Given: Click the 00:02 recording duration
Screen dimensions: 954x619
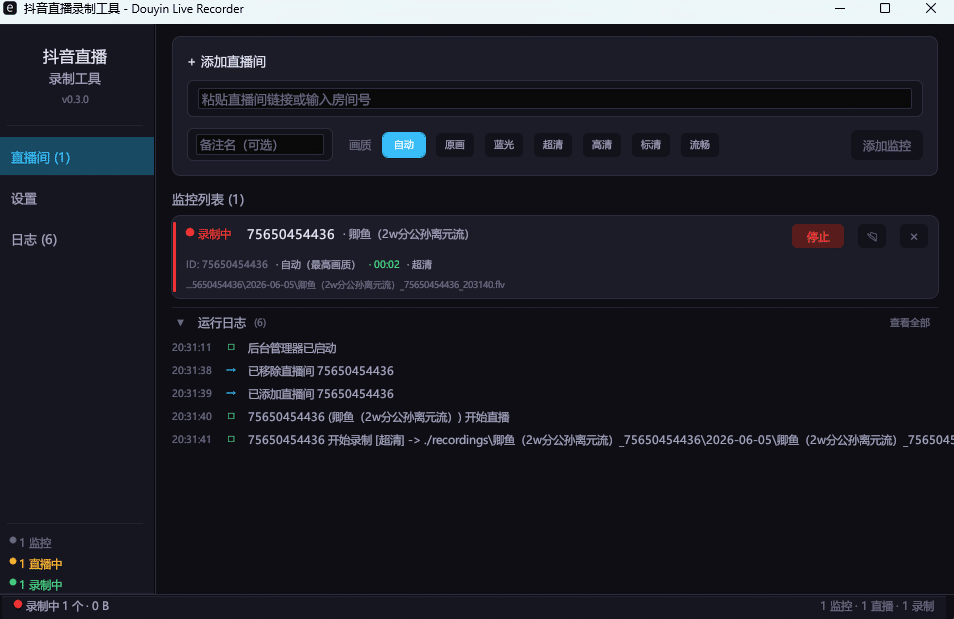Looking at the screenshot, I should pos(386,264).
